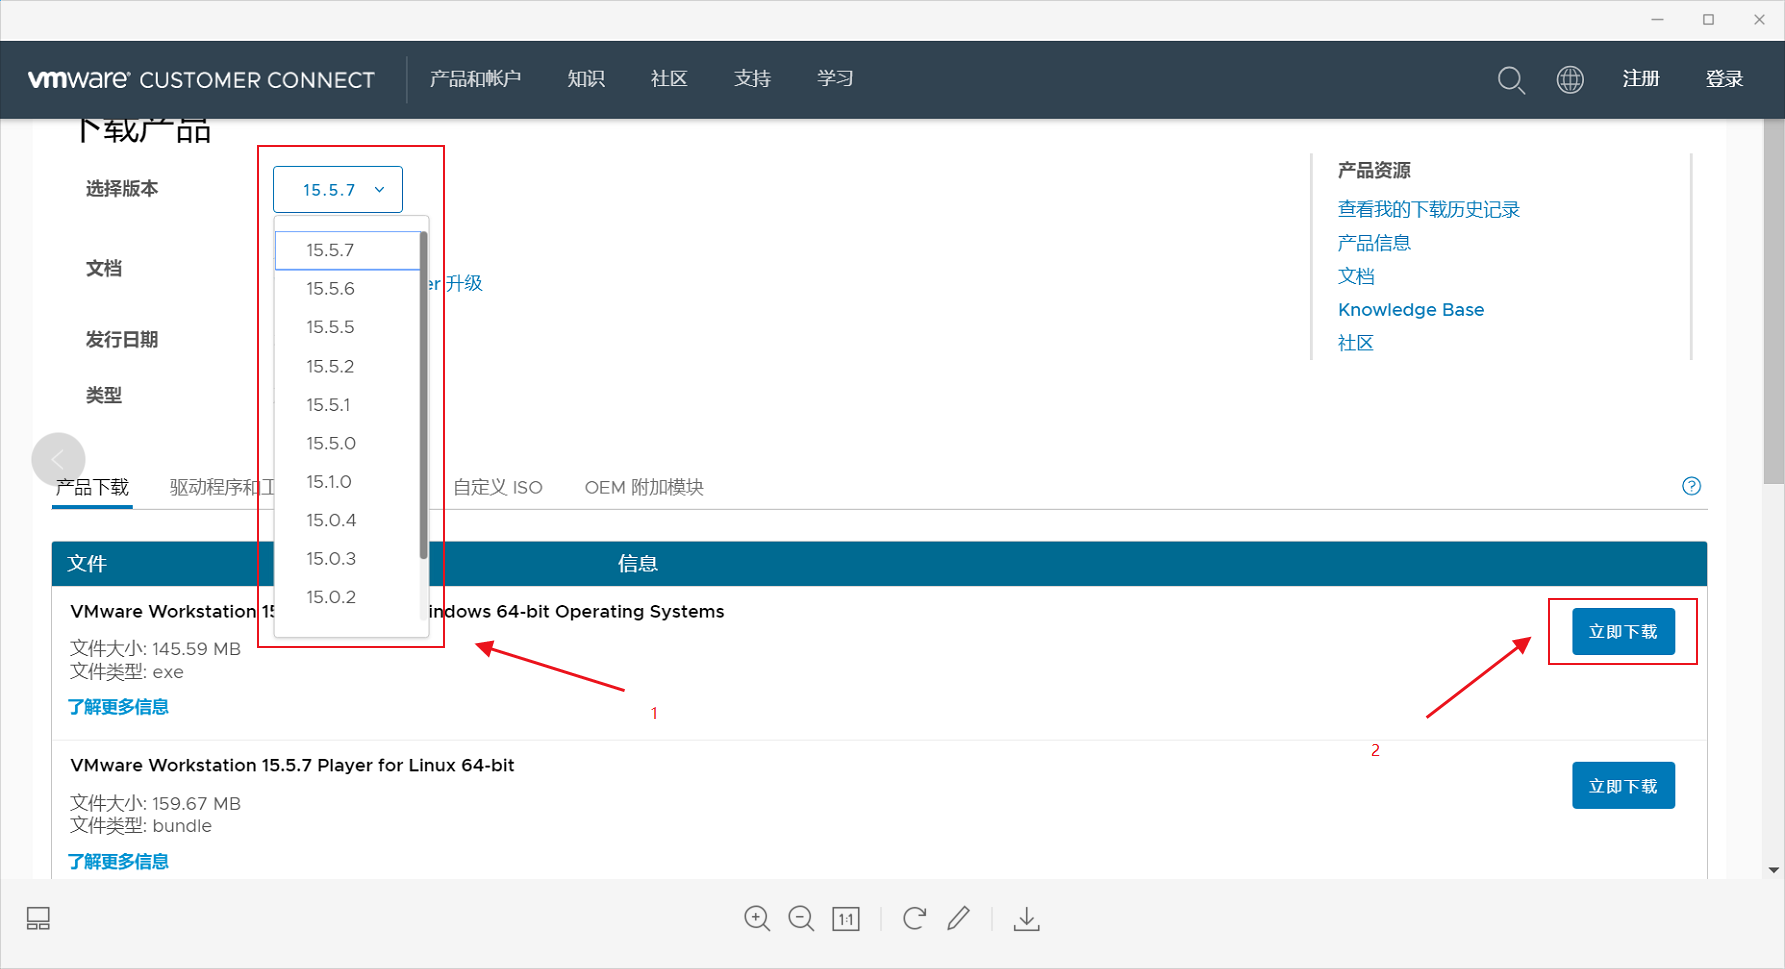Choose version 15.5.2 in dropdown

tap(347, 366)
